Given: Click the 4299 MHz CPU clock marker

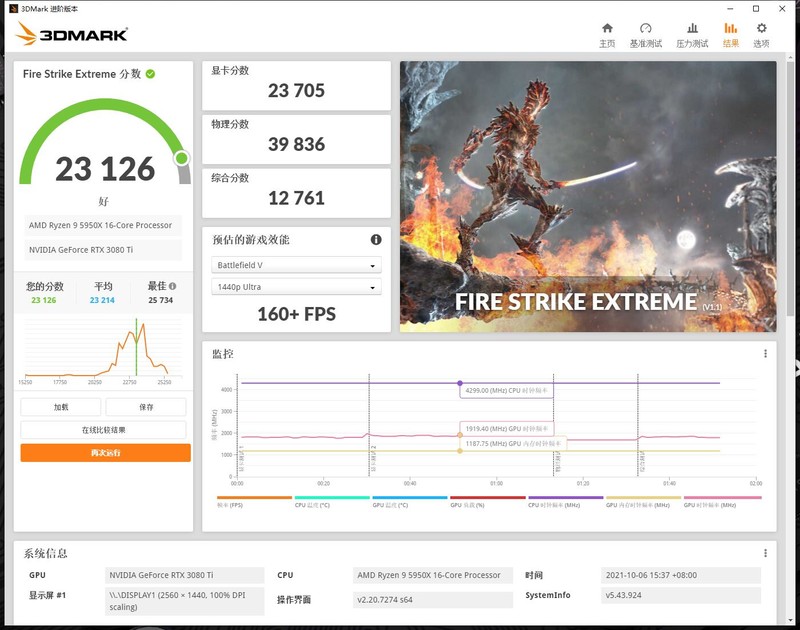Looking at the screenshot, I should pos(460,383).
